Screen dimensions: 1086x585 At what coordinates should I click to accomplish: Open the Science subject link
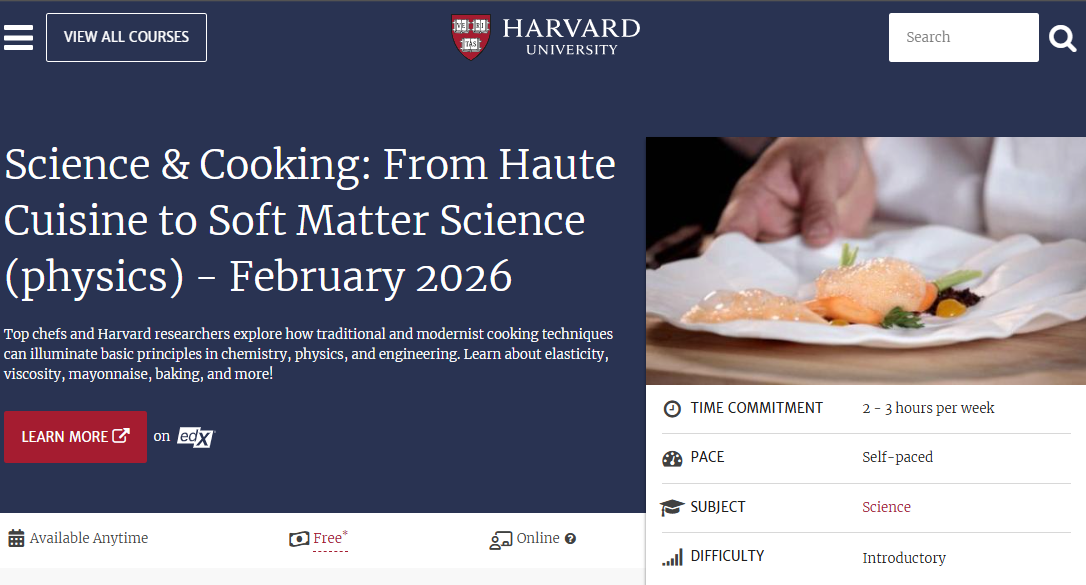click(x=886, y=507)
